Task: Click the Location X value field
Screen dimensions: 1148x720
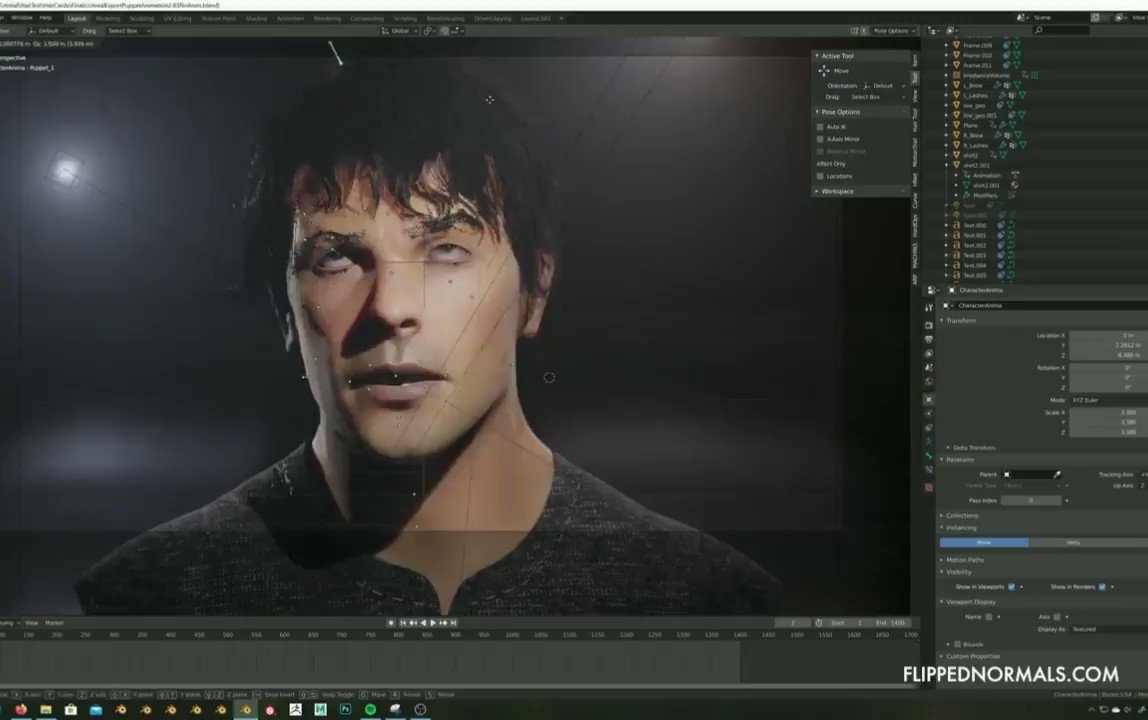Action: click(x=1108, y=335)
